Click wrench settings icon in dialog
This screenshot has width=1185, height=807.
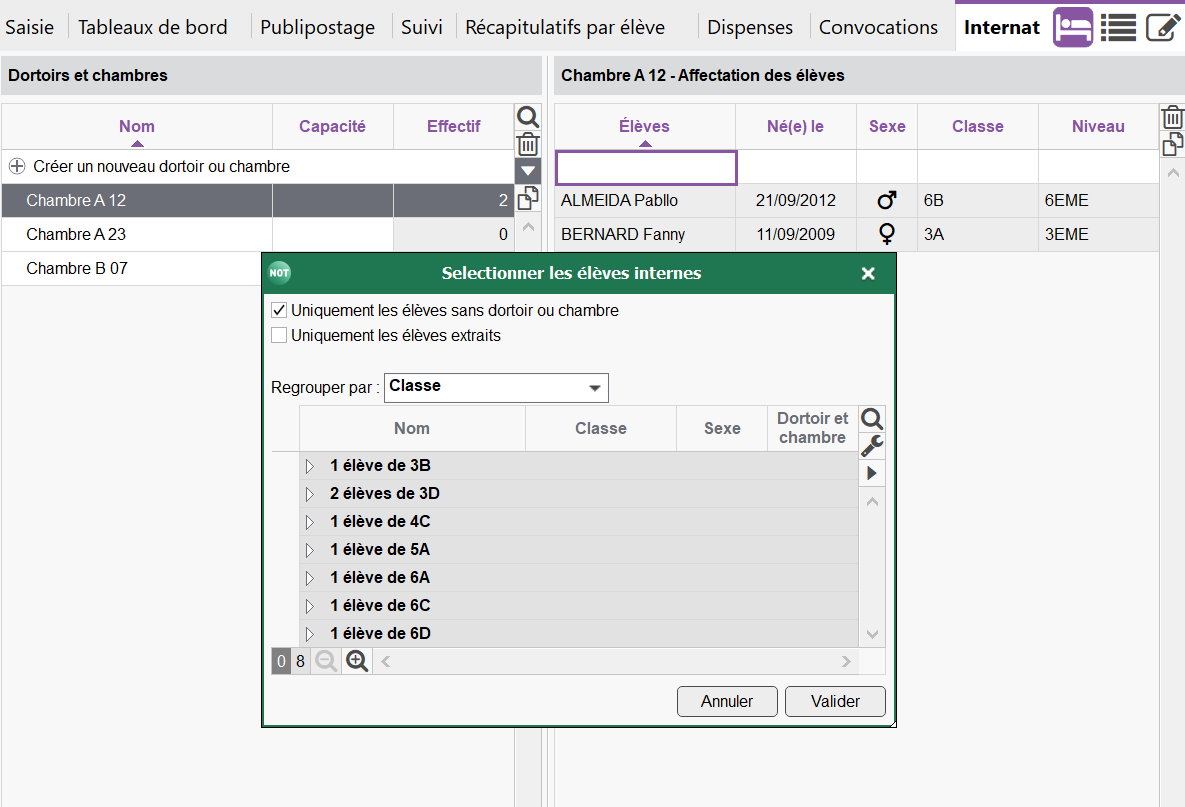(x=871, y=446)
